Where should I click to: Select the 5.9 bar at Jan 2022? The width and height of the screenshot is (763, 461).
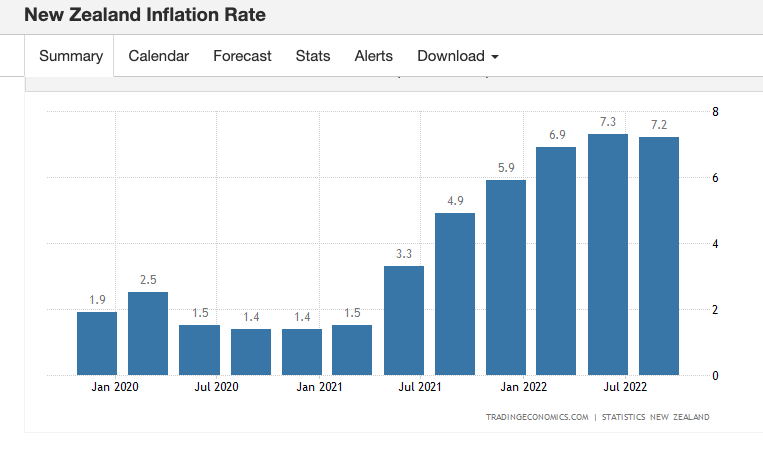coord(506,277)
